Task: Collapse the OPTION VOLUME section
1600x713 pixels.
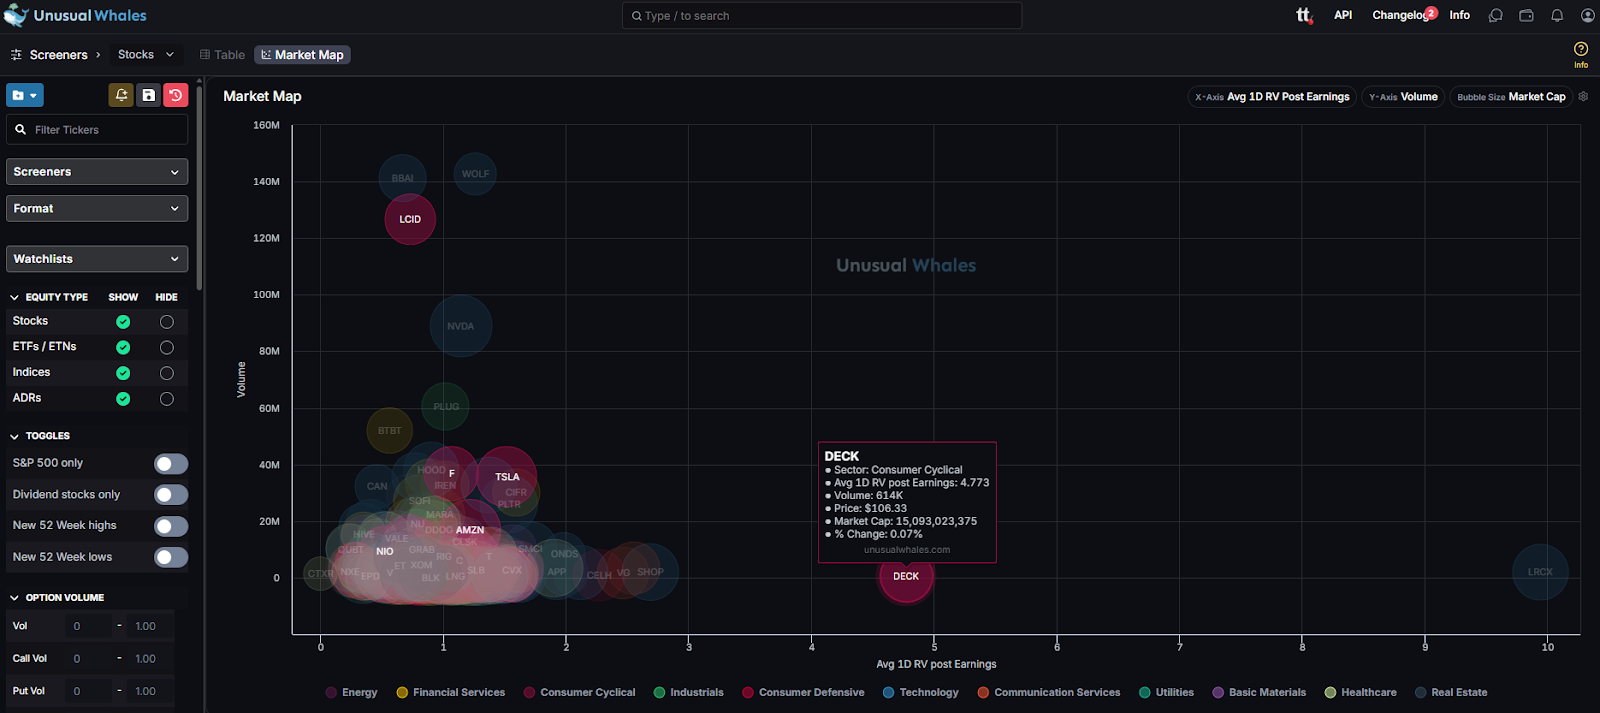Action: pos(15,598)
